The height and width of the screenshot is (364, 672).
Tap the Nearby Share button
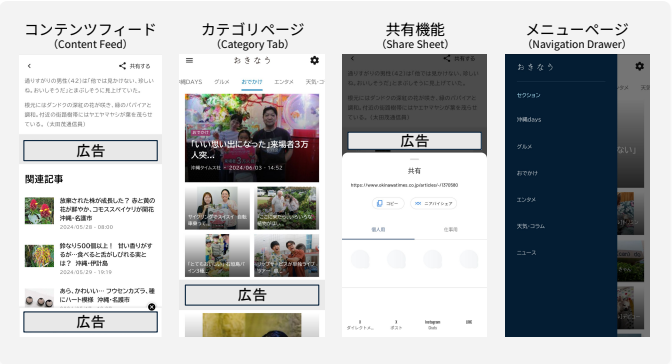click(433, 203)
